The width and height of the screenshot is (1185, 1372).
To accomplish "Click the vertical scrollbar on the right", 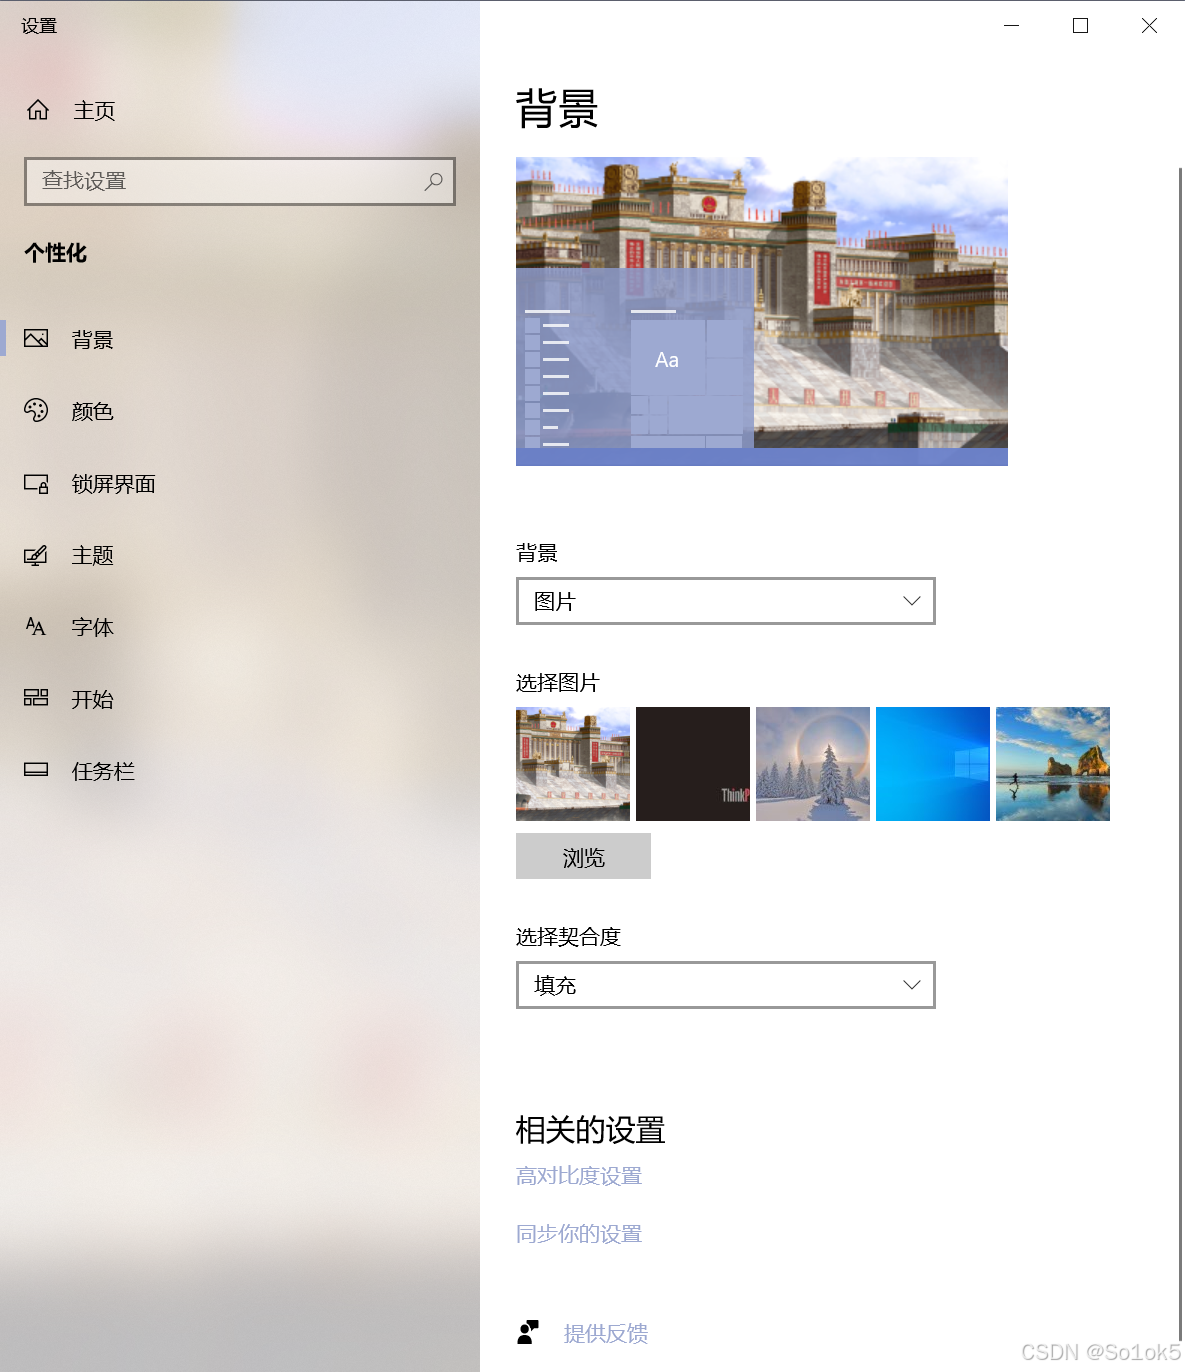I will 1181,755.
